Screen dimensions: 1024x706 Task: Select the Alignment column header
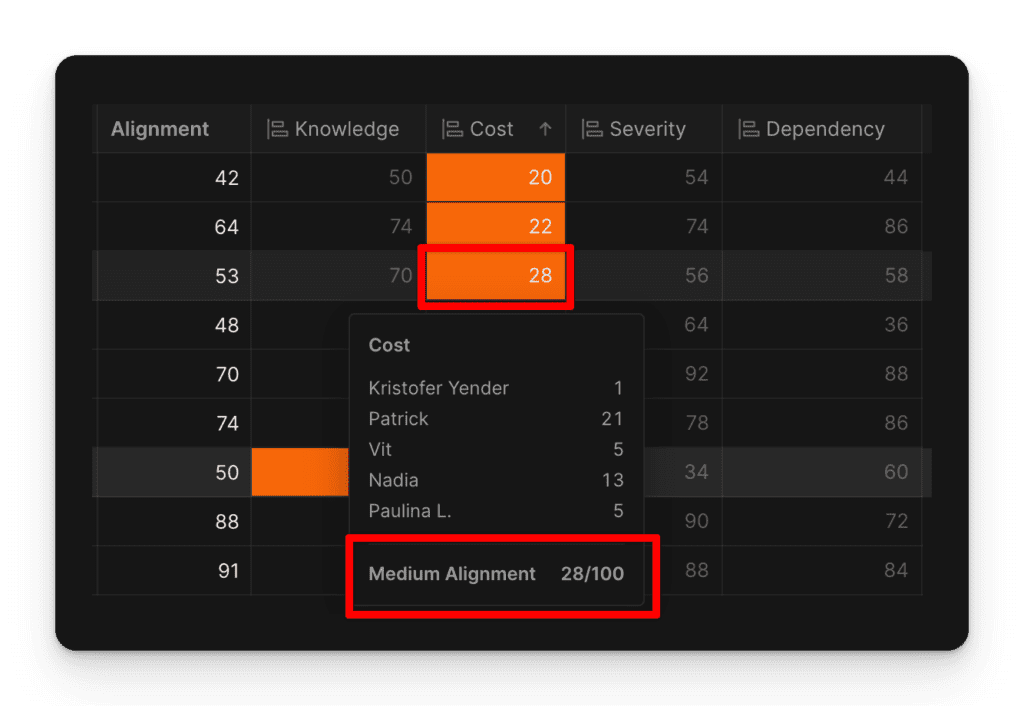[160, 129]
